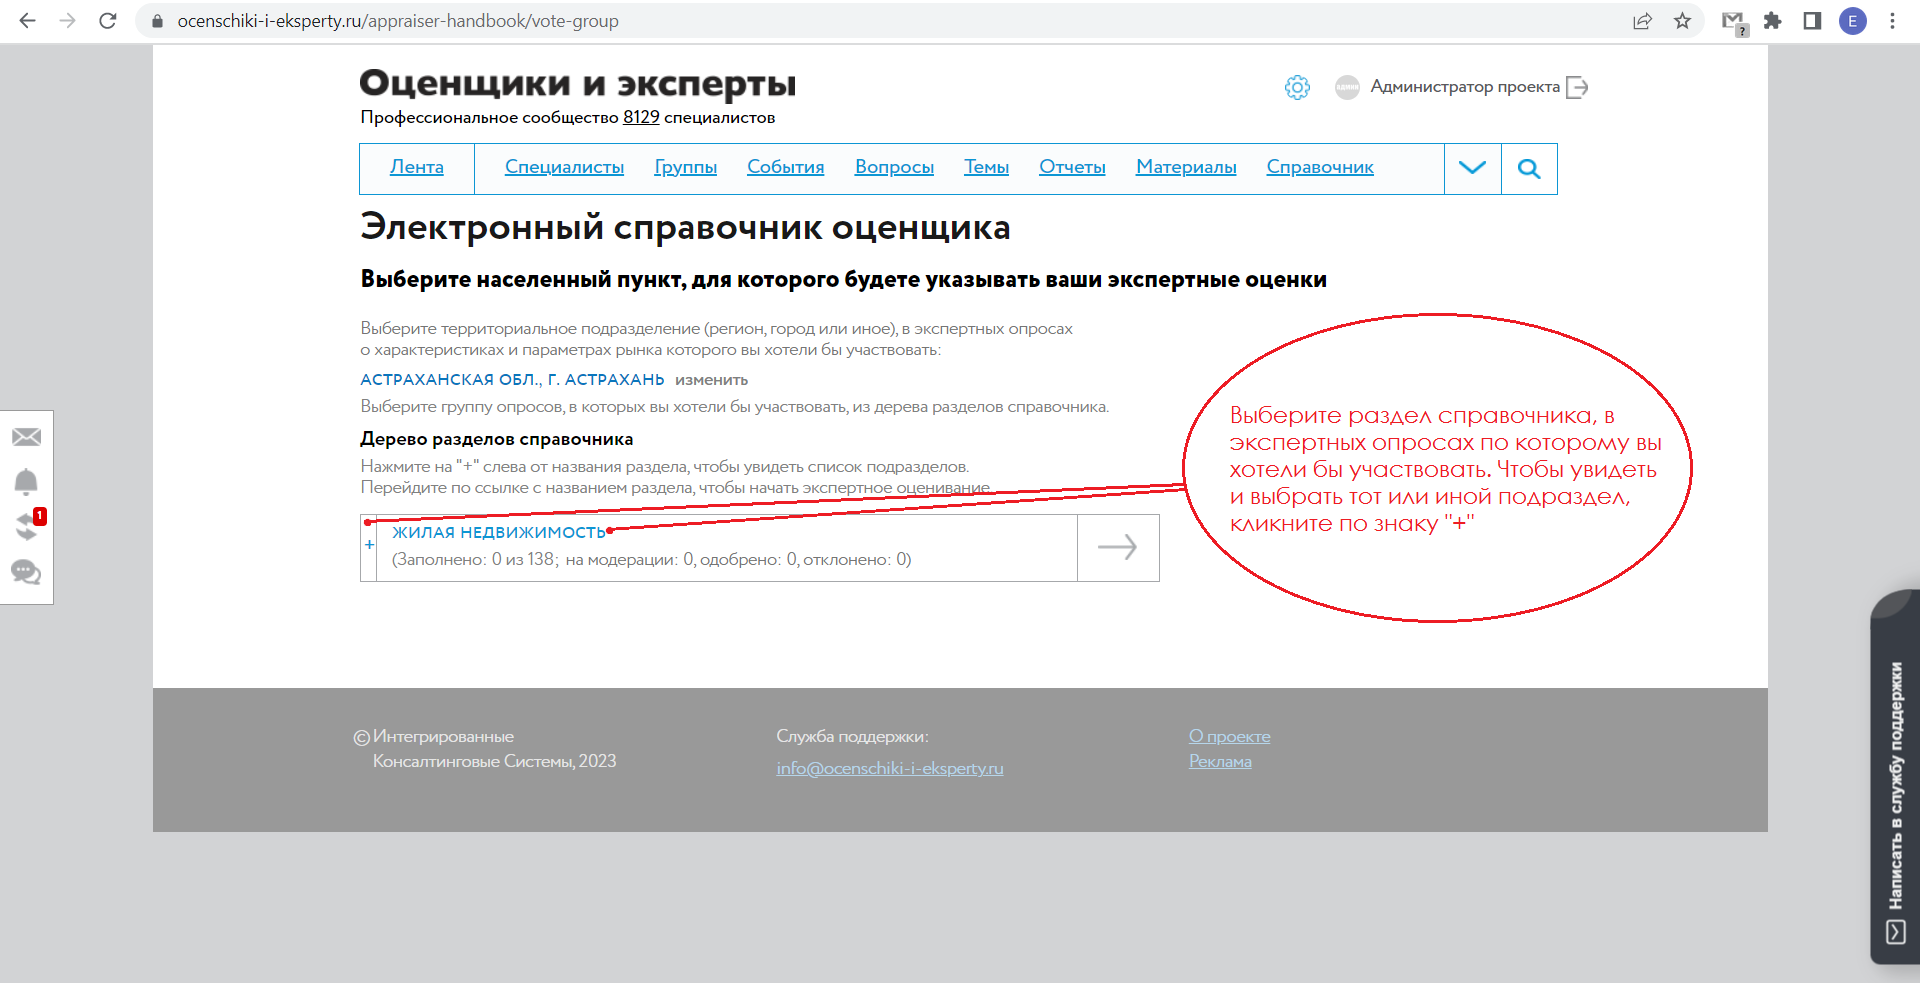
Task: Expand Жилая недвижимость with plus sign
Action: (x=369, y=545)
